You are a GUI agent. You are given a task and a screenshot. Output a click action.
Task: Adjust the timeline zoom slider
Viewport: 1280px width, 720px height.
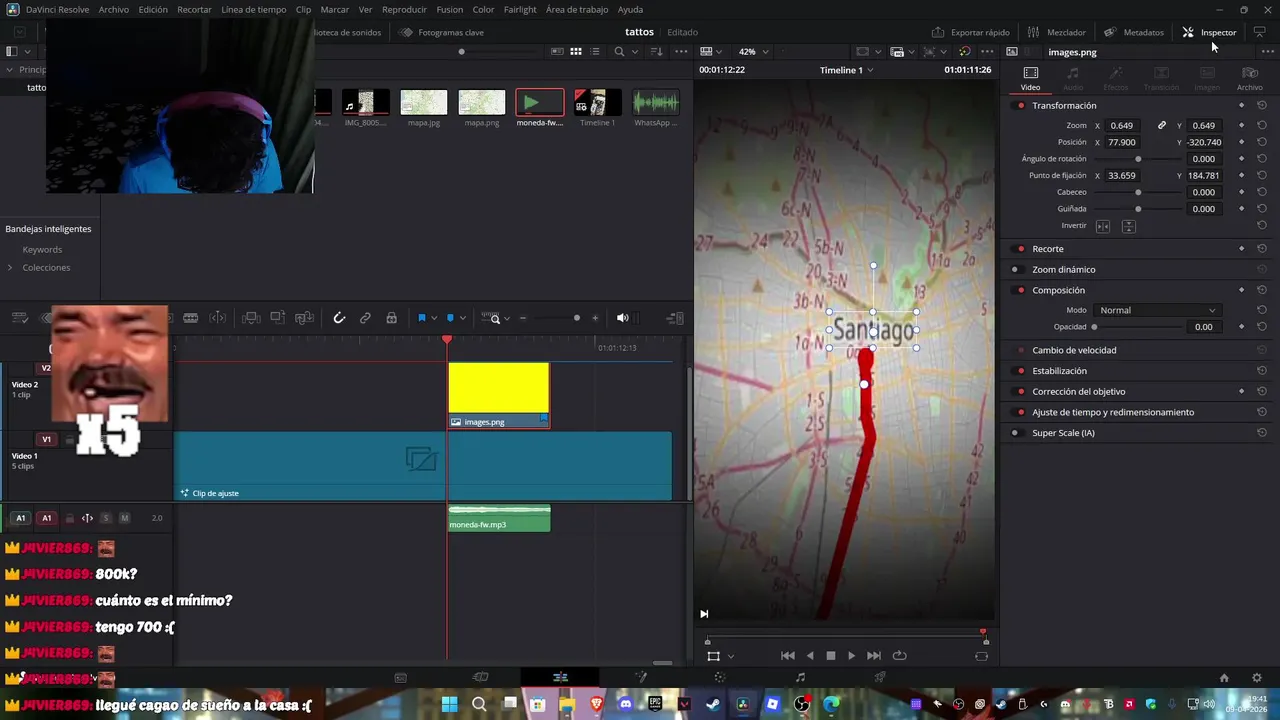pyautogui.click(x=577, y=318)
